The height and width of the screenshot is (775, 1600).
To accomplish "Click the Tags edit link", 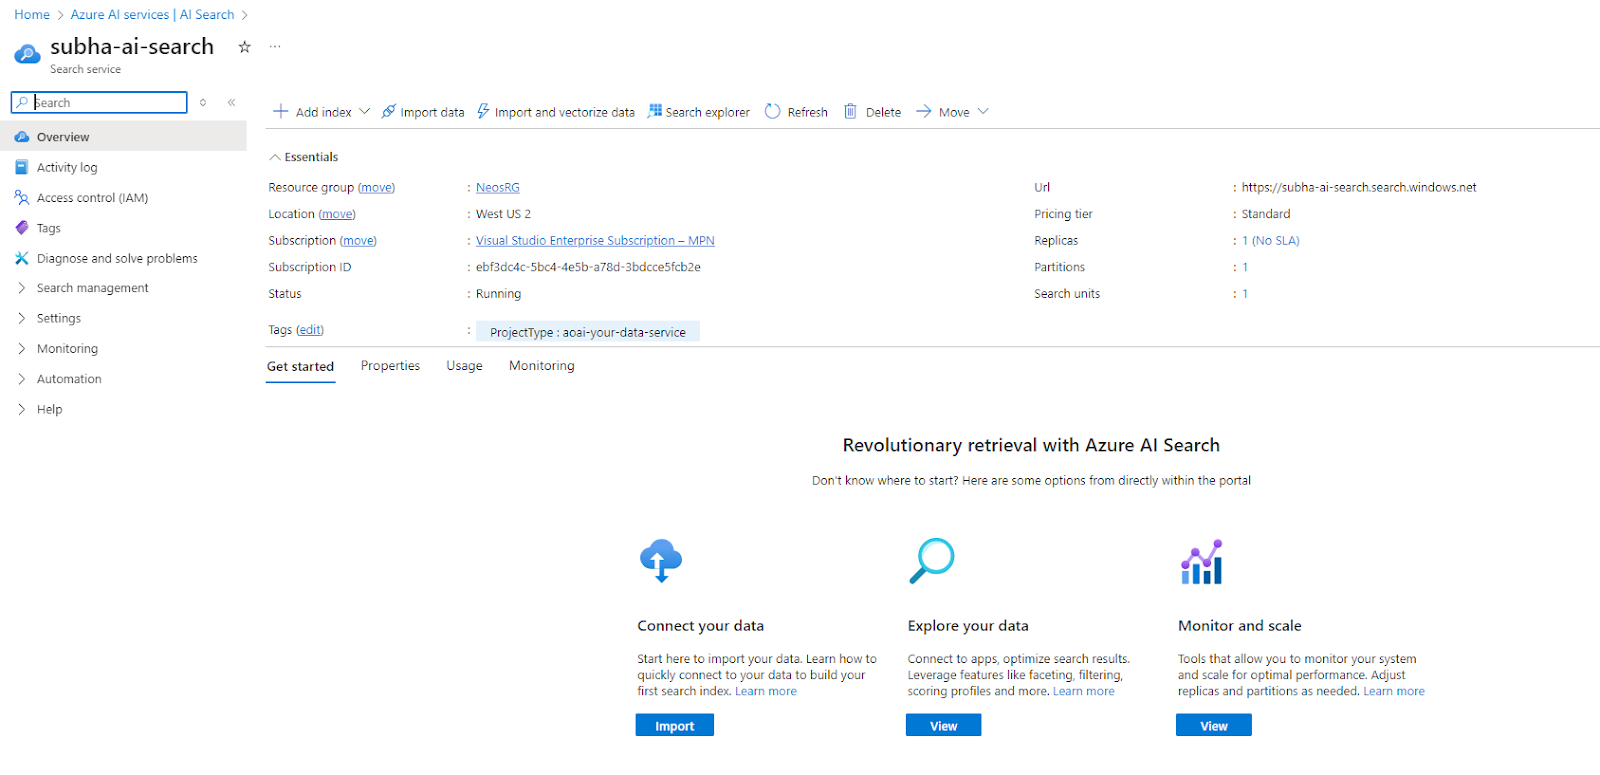I will pos(310,330).
